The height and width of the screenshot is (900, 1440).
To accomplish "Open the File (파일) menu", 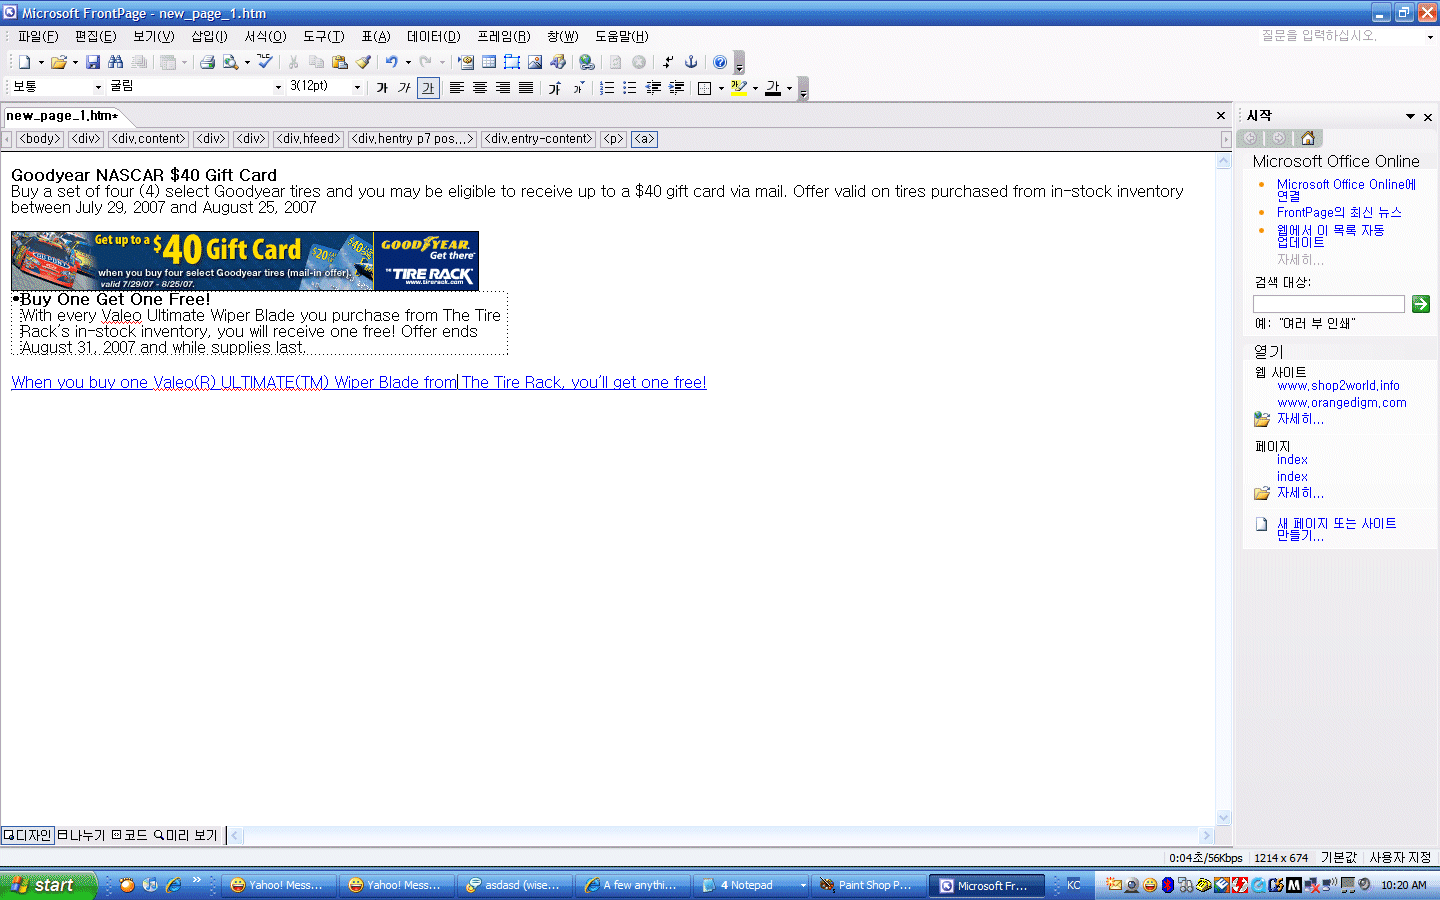I will pos(38,36).
